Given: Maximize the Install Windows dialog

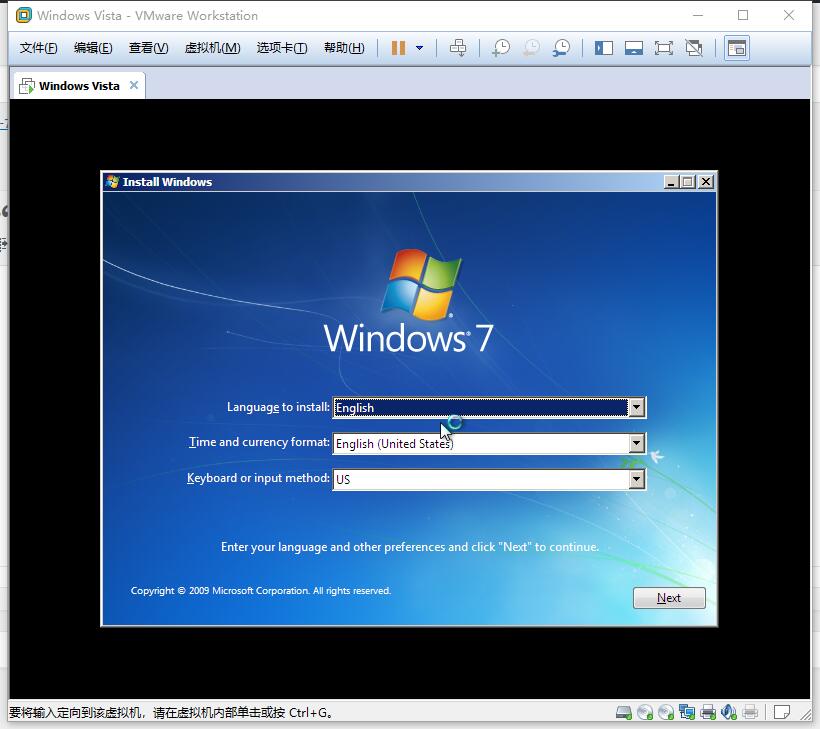Looking at the screenshot, I should (x=688, y=181).
